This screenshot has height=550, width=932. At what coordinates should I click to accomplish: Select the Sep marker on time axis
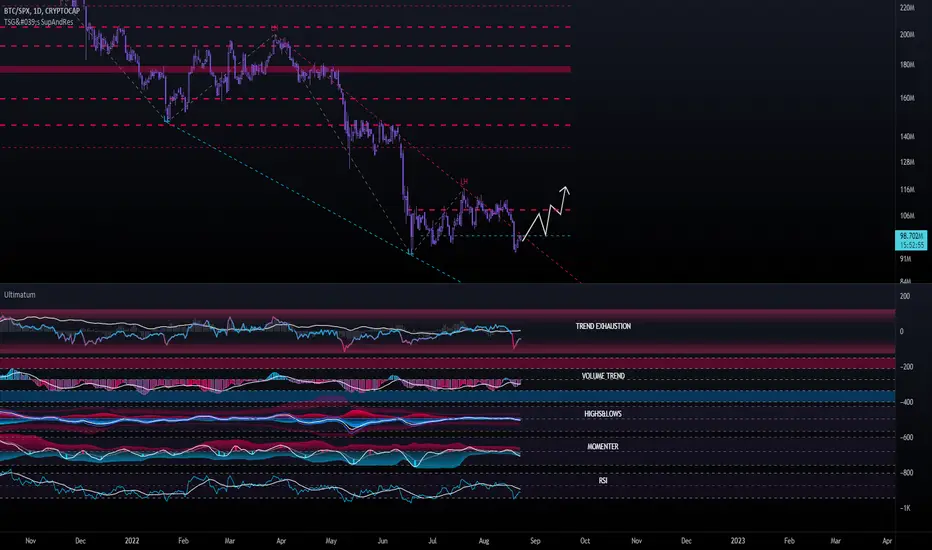click(535, 540)
